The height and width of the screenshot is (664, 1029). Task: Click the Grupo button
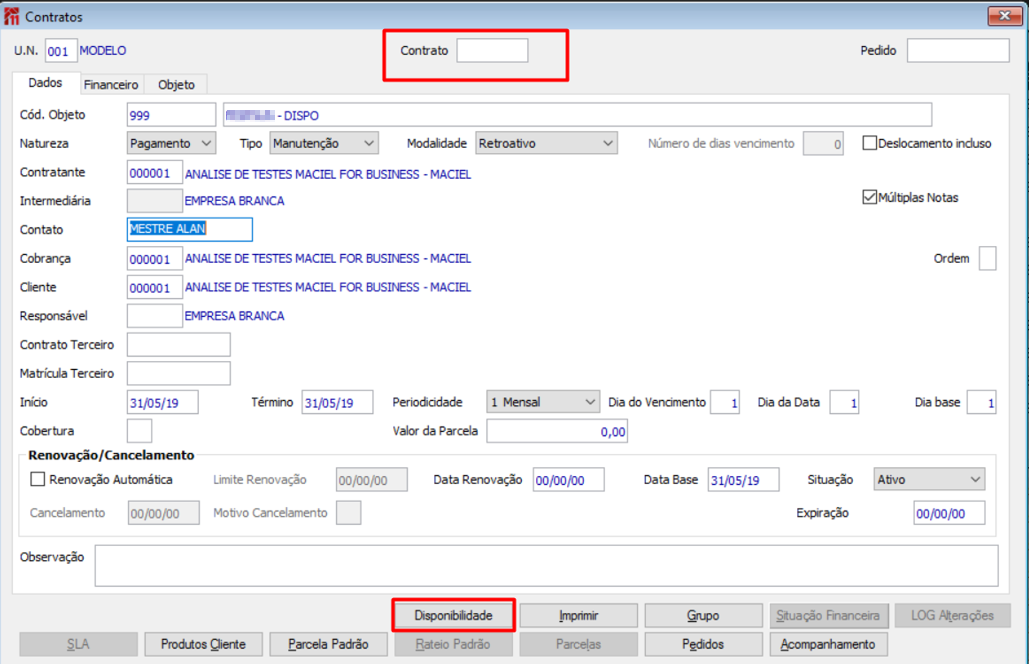click(703, 615)
